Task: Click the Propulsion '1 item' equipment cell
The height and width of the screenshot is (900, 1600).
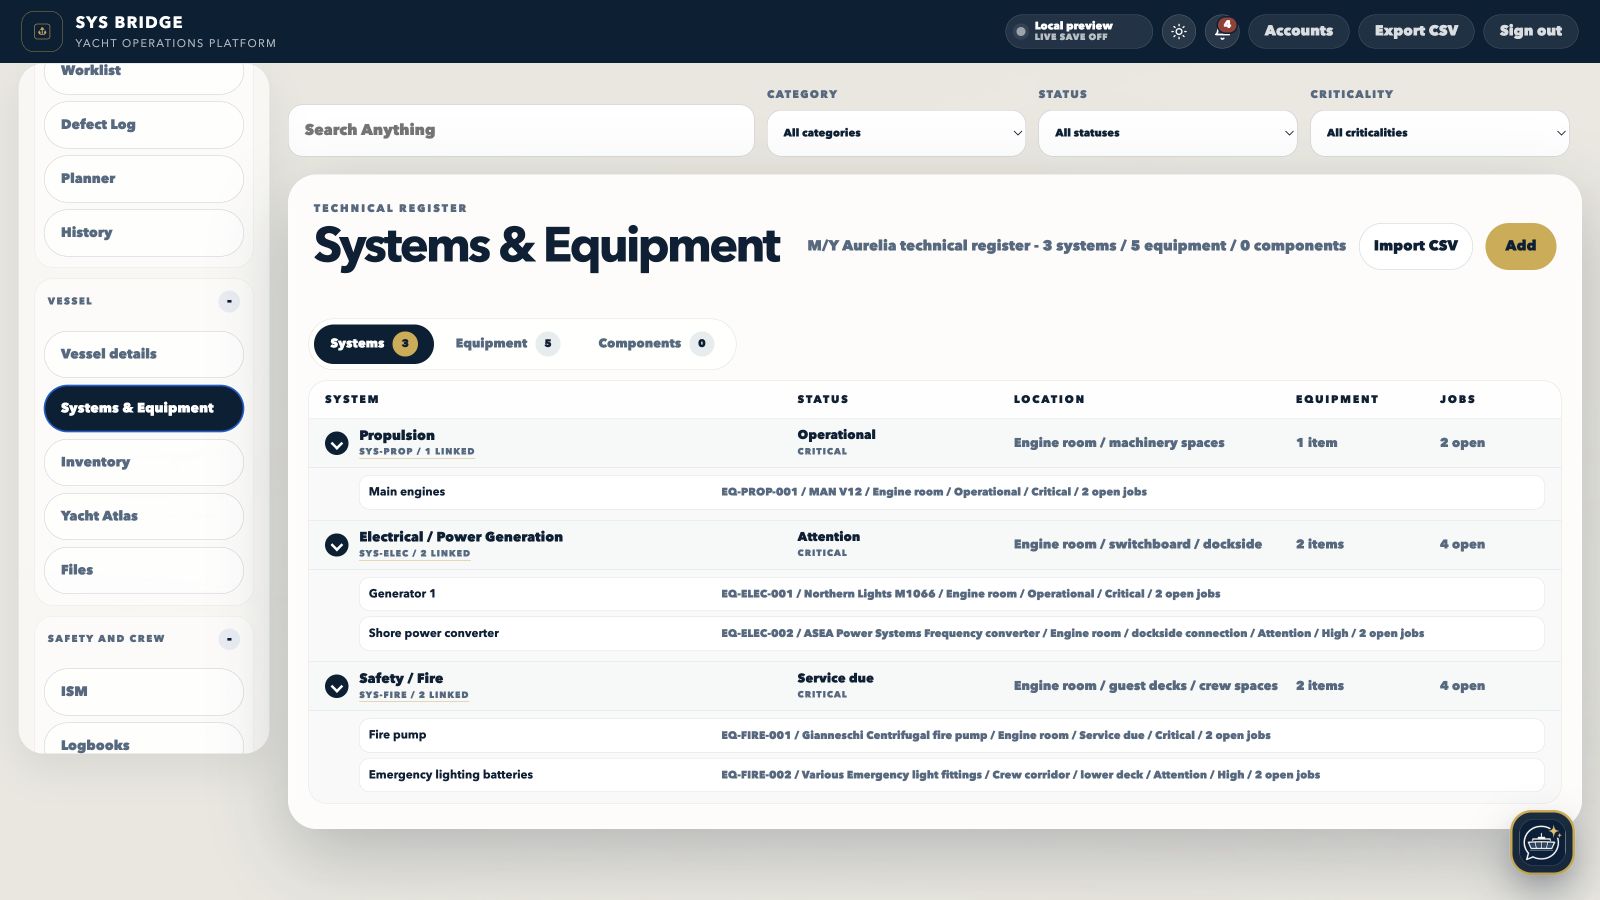Action: point(1316,443)
